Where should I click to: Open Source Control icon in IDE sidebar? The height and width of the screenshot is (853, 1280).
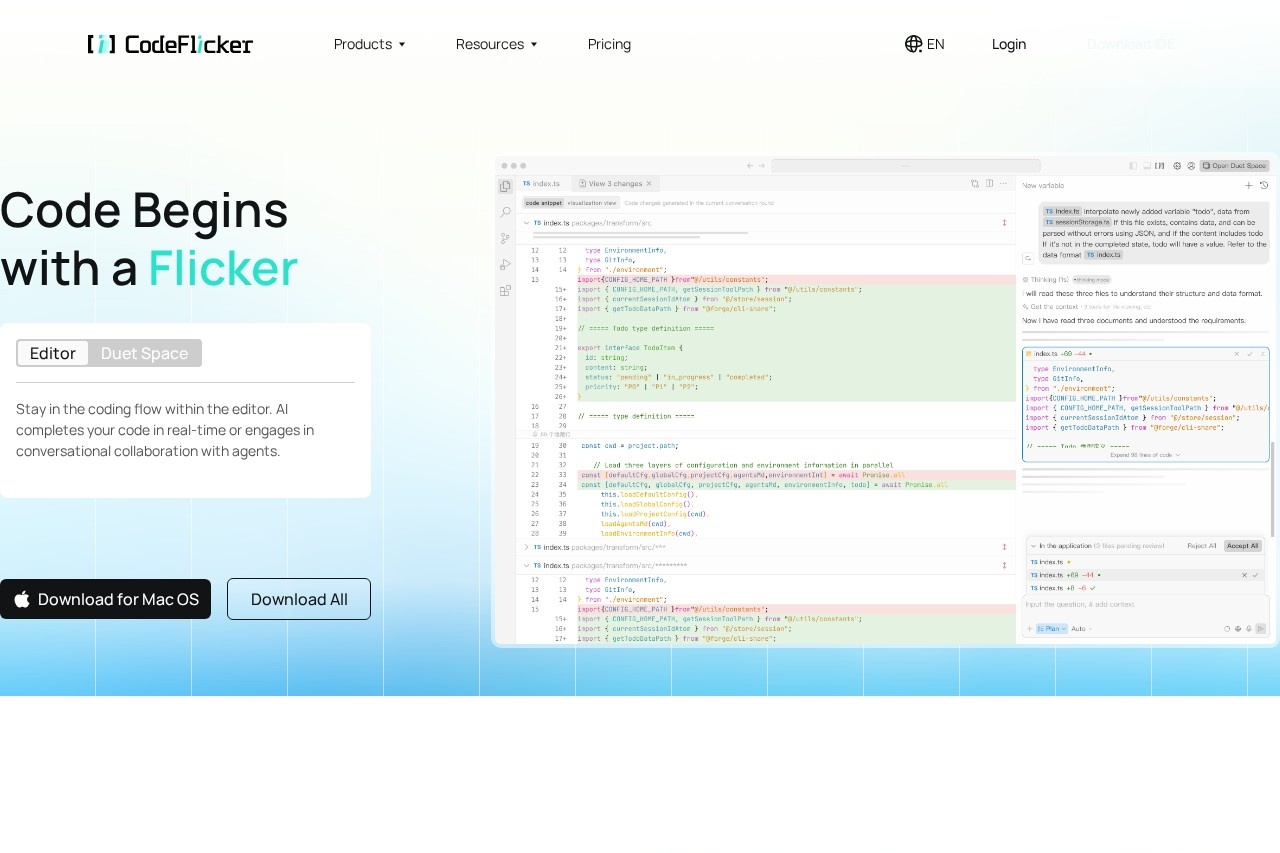505,238
